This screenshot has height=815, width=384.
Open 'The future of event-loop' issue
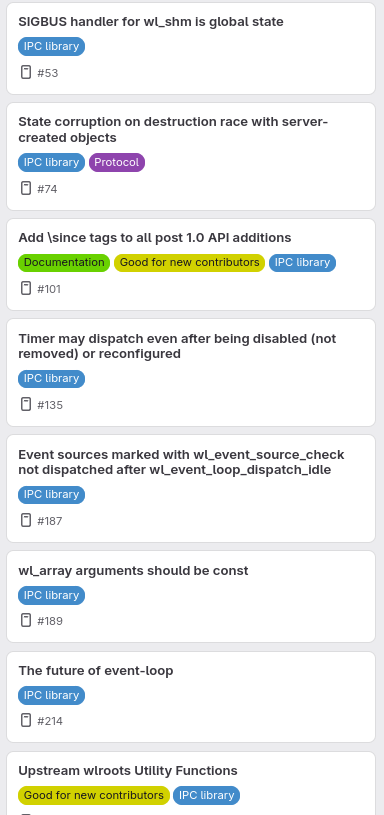click(96, 671)
